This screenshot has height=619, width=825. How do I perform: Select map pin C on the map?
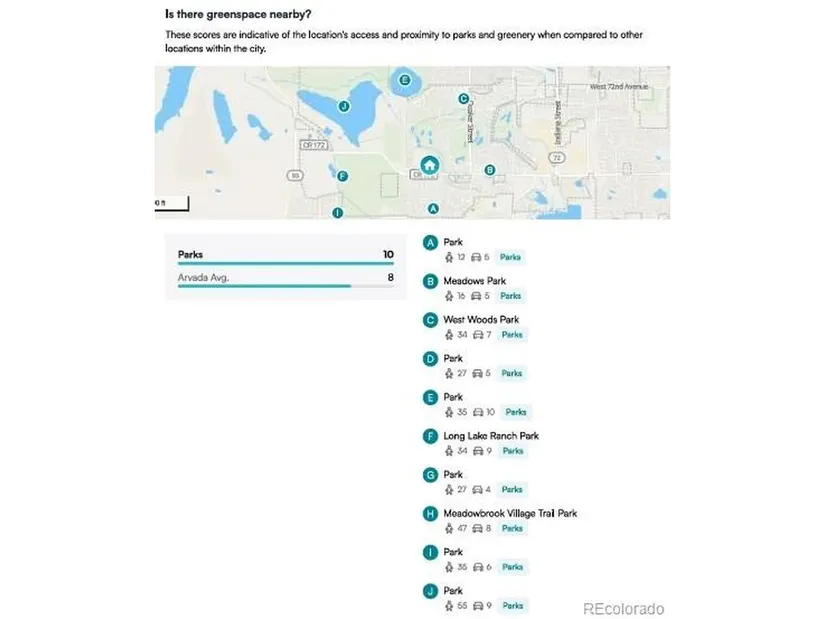(463, 98)
